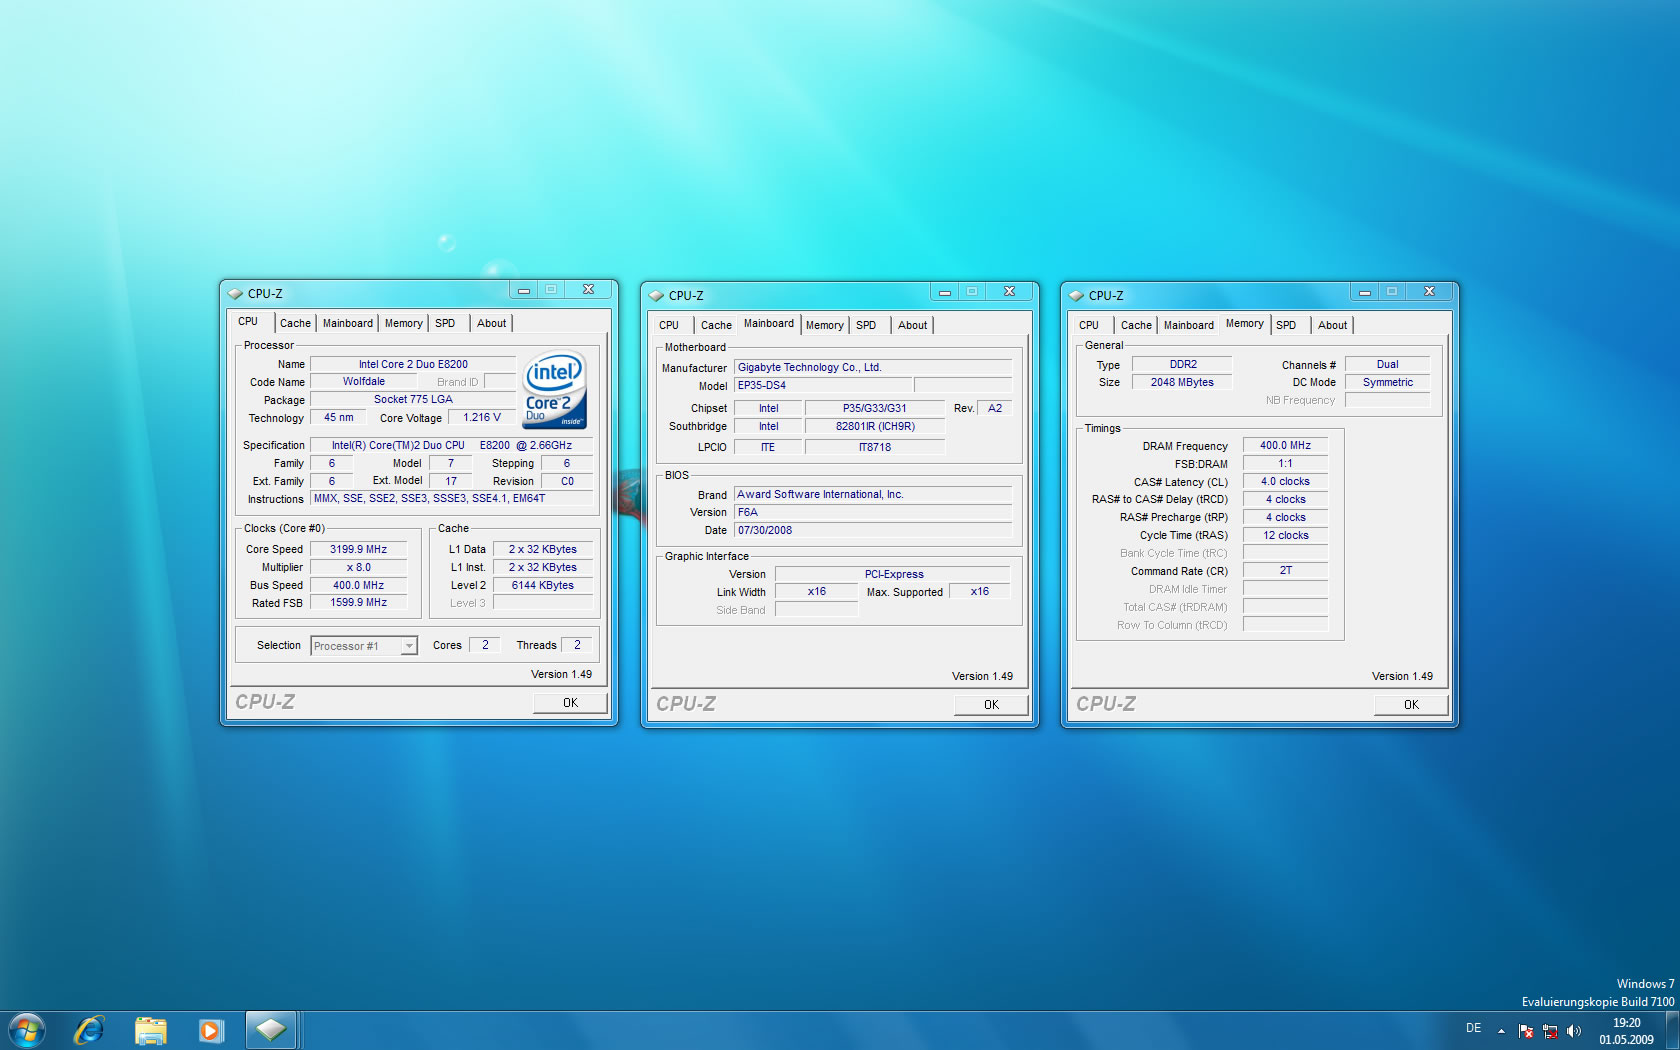Click the DRAM frequency '400.0 MHz'
Screen dimensions: 1680x1050
click(1285, 446)
